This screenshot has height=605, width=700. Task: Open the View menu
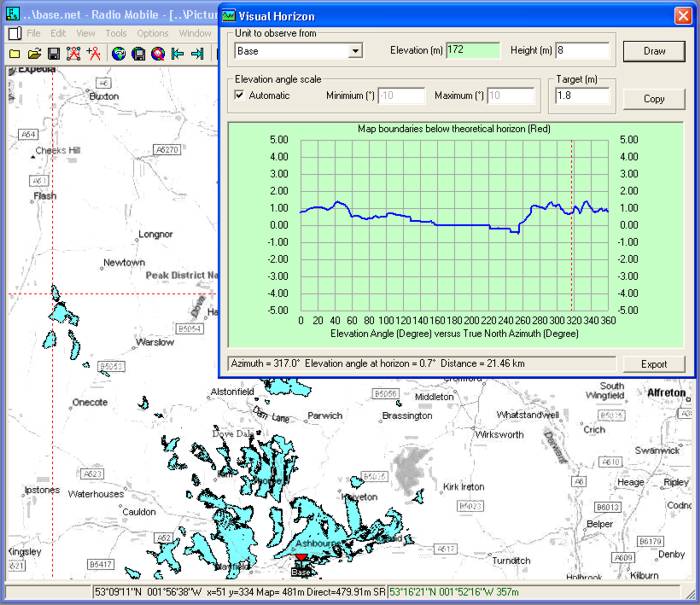tap(86, 33)
